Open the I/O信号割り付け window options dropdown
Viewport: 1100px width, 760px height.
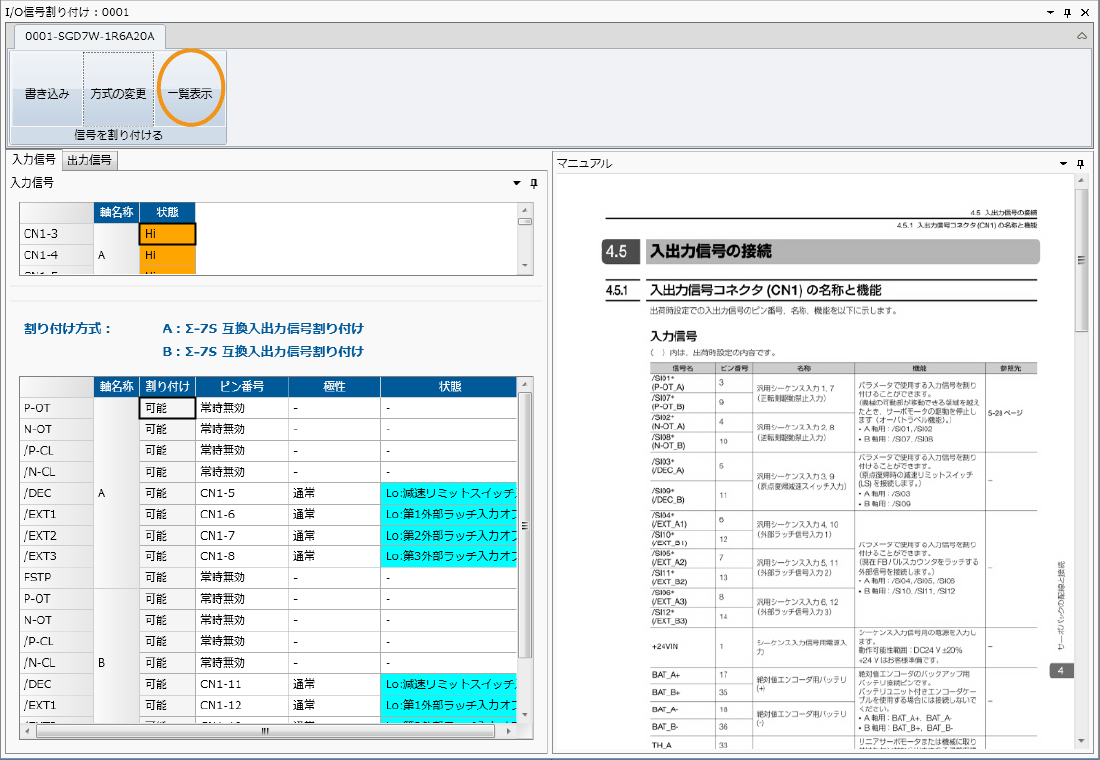pyautogui.click(x=1050, y=12)
